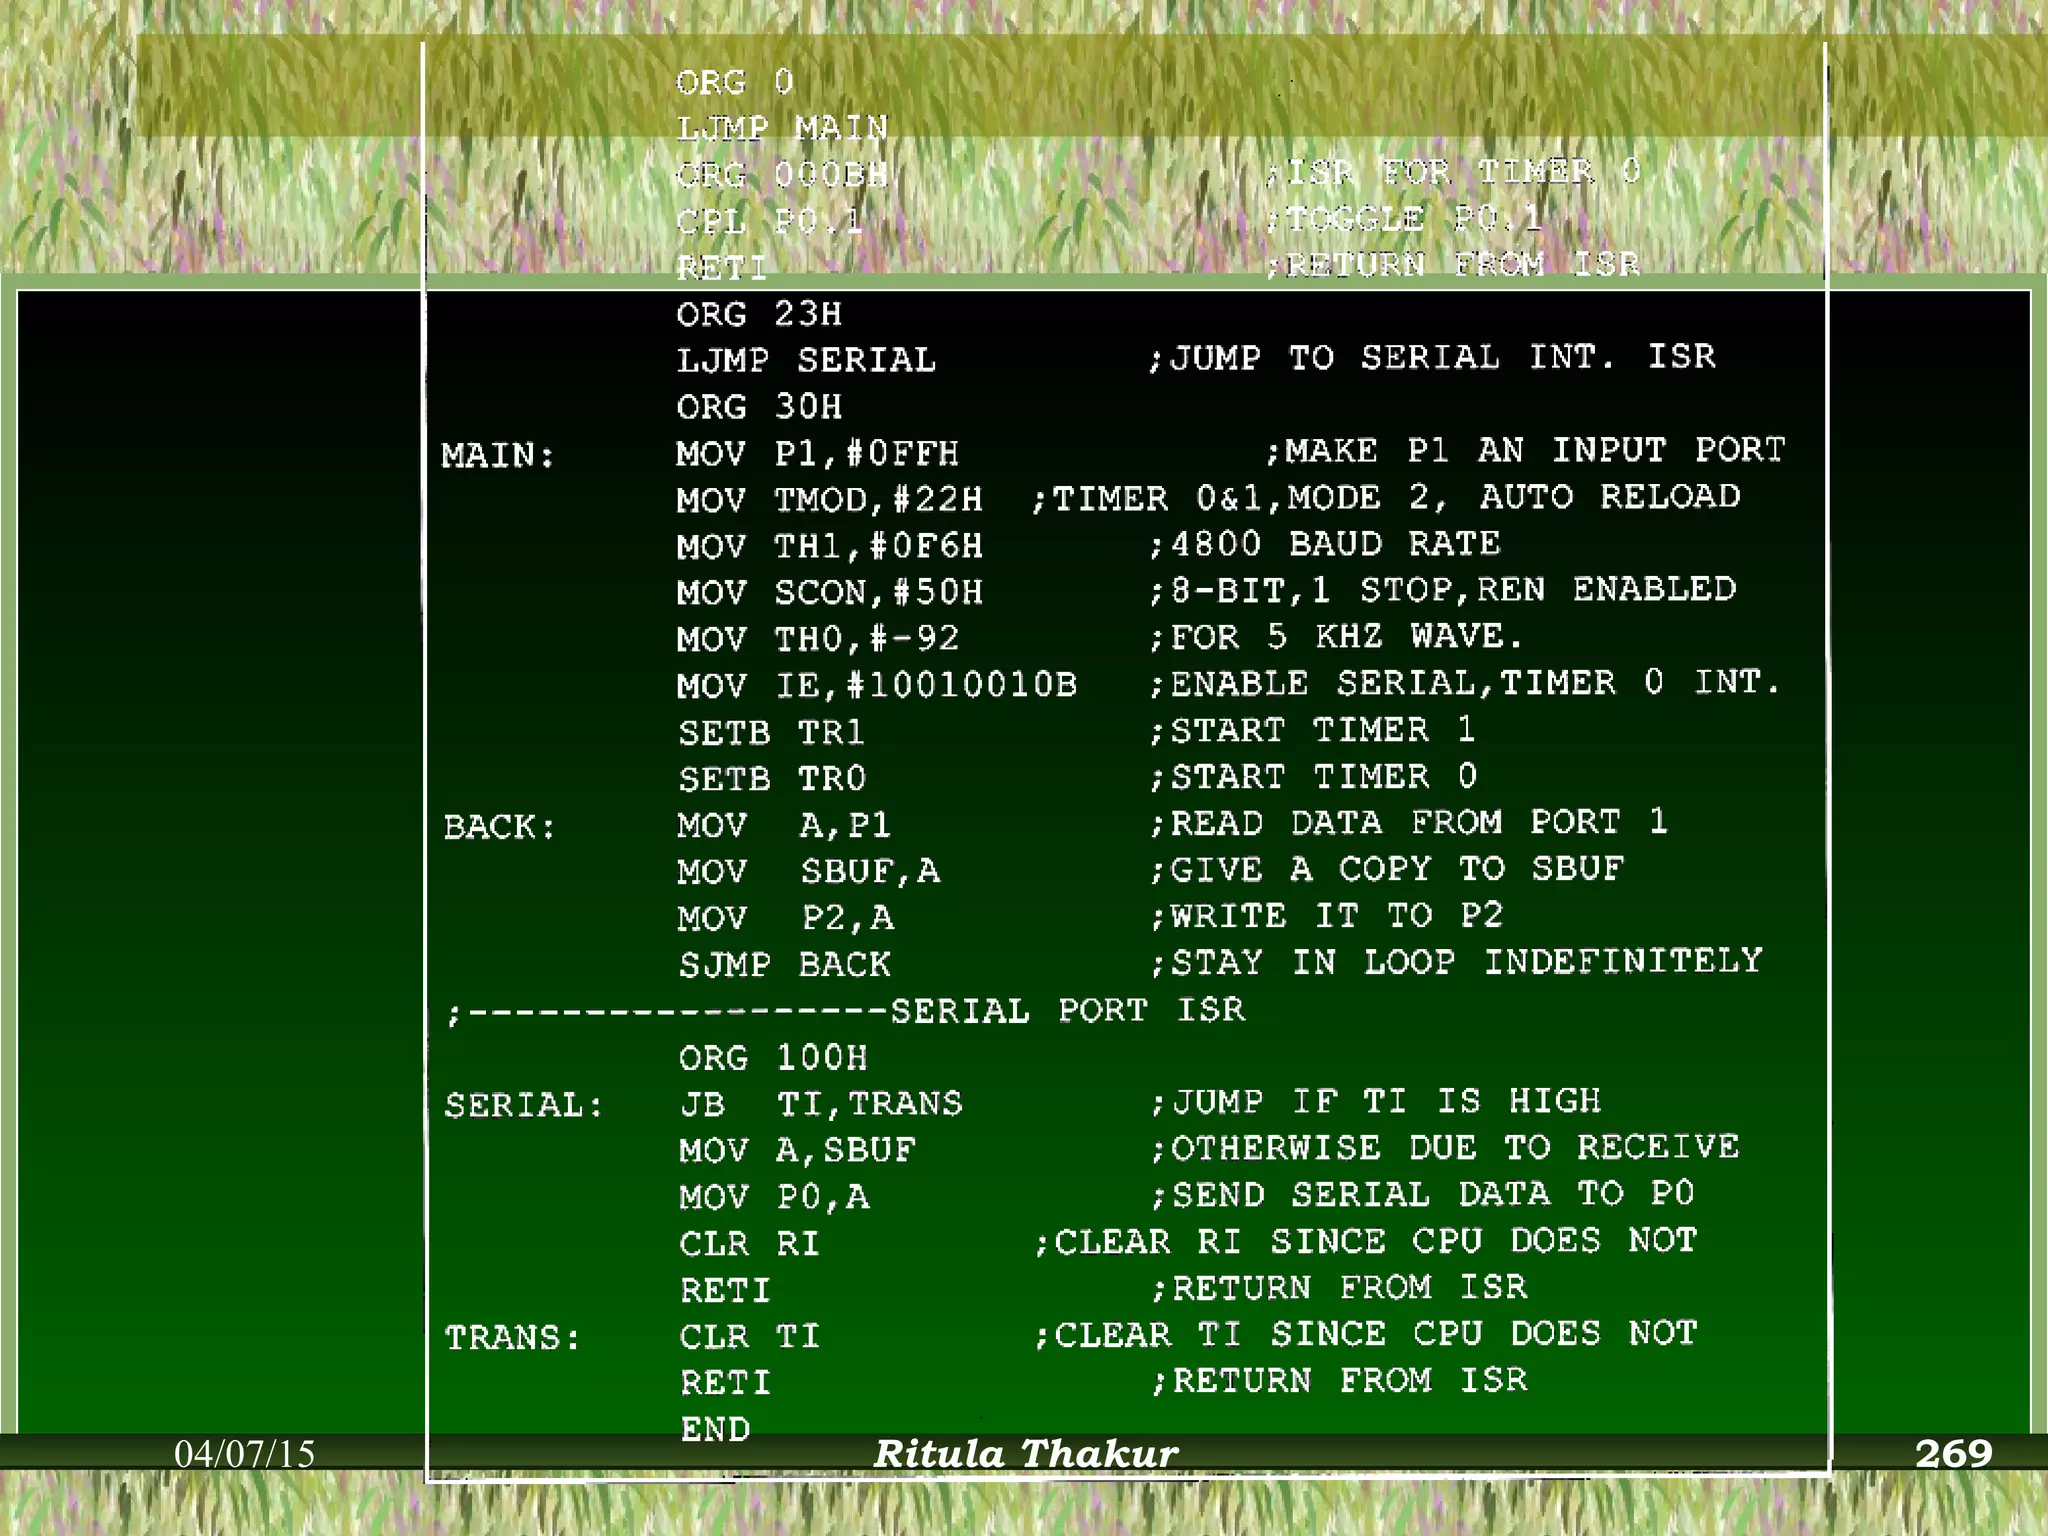
Task: Click the date 04/07/15 in footer
Action: click(x=244, y=1453)
